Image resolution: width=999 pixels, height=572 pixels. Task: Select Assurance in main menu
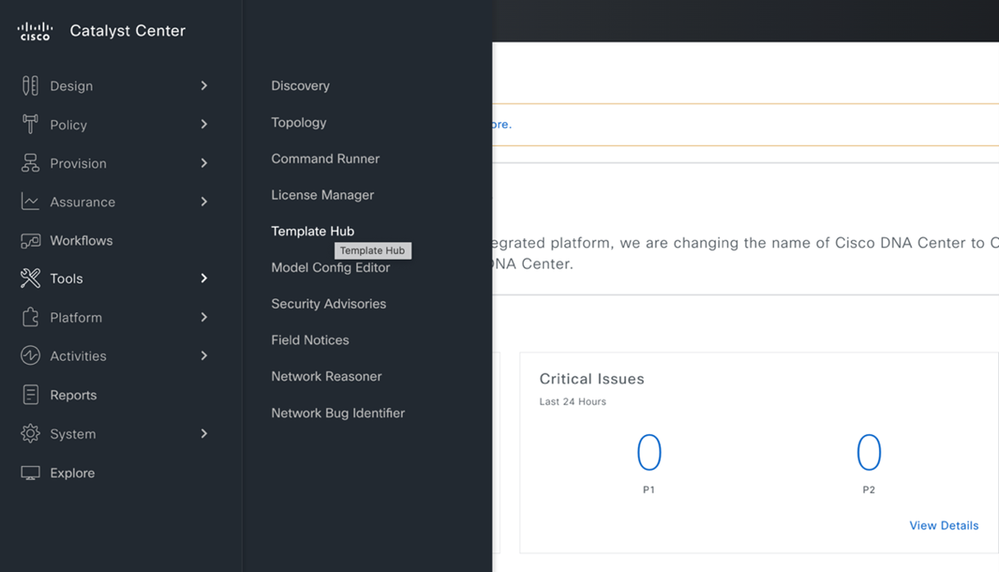(82, 202)
